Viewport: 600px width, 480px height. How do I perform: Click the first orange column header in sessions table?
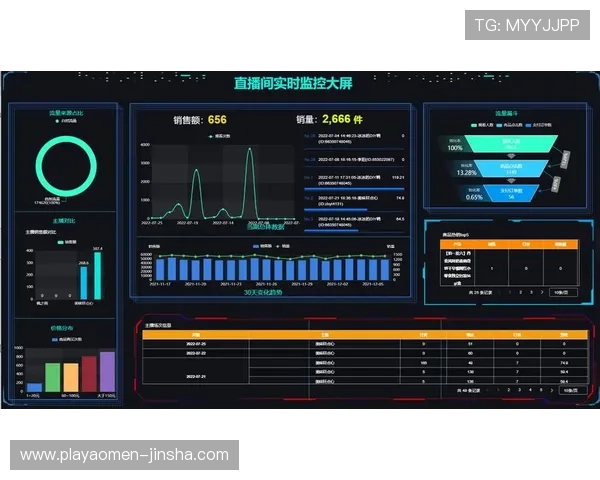tap(195, 335)
